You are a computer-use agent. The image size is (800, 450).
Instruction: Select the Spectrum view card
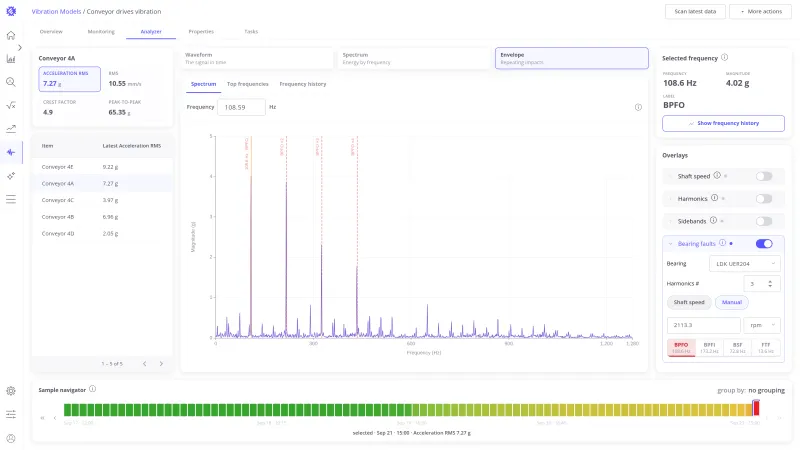[414, 58]
